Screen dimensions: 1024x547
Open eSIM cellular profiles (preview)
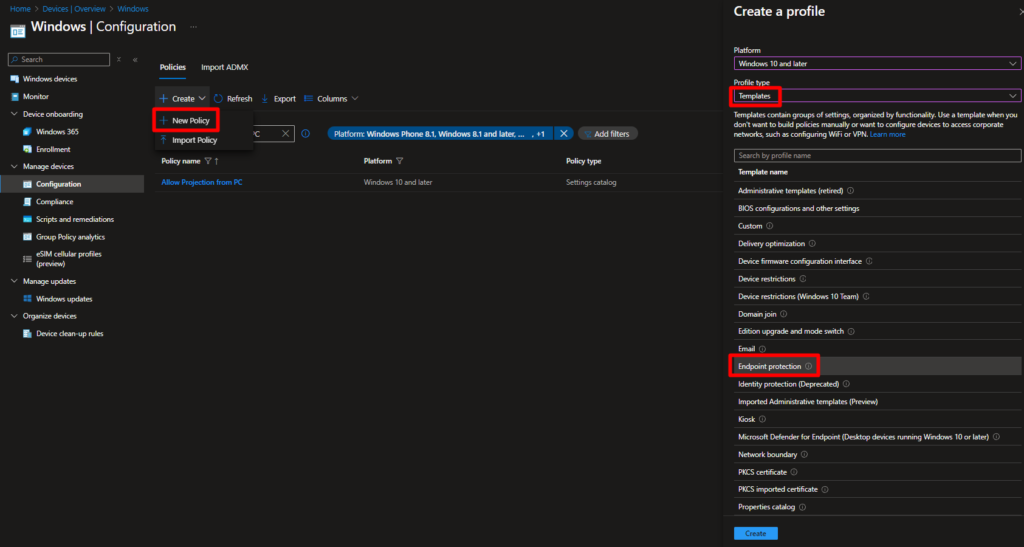pyautogui.click(x=69, y=258)
